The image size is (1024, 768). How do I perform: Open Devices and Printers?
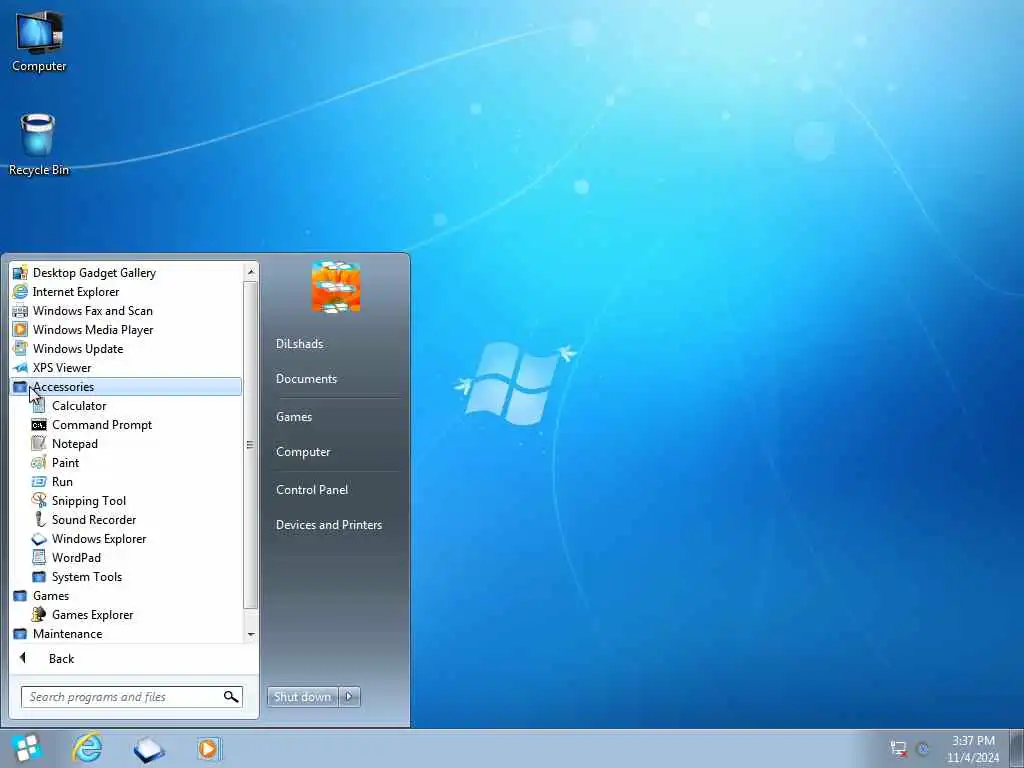328,525
